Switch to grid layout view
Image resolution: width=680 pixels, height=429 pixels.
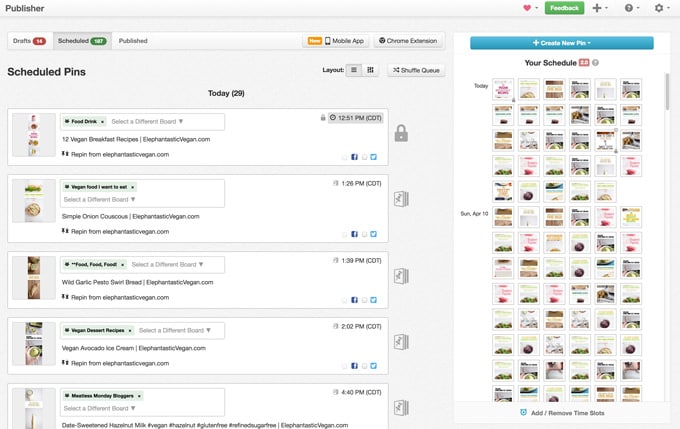[x=370, y=70]
